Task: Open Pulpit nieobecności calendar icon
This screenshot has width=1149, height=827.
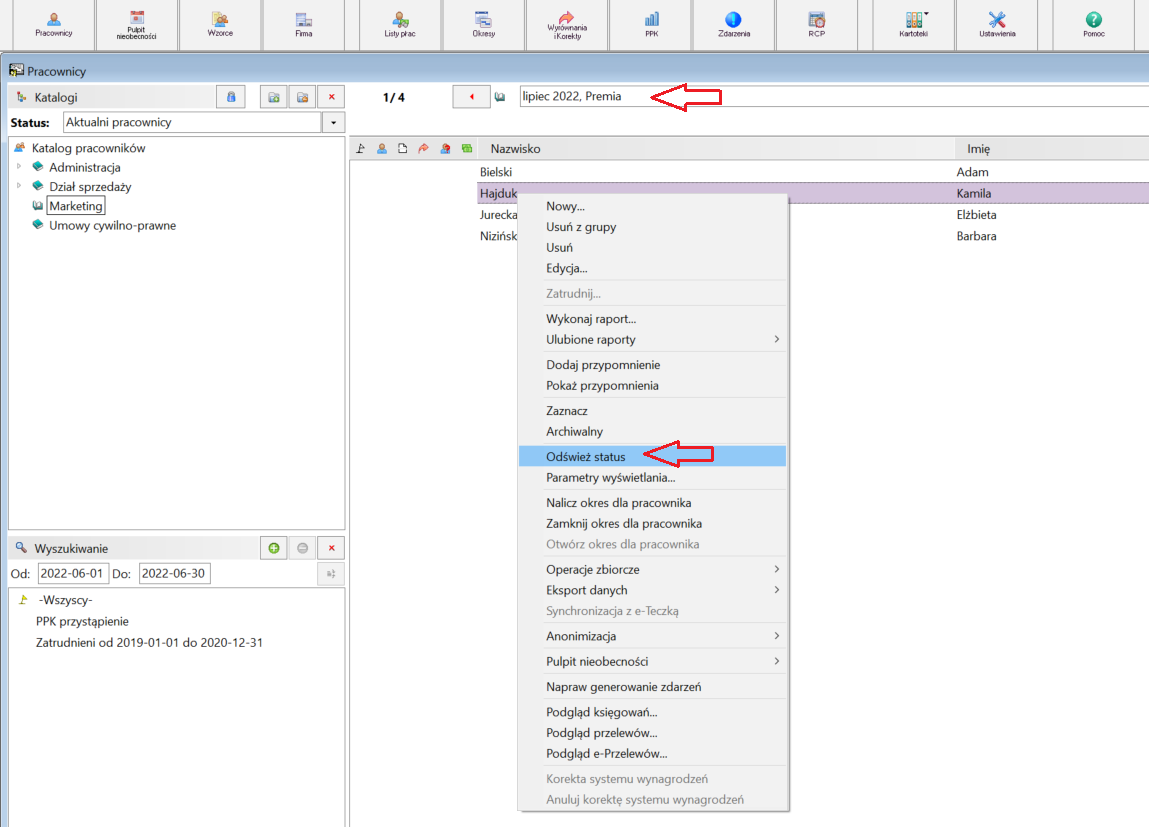Action: coord(136,24)
